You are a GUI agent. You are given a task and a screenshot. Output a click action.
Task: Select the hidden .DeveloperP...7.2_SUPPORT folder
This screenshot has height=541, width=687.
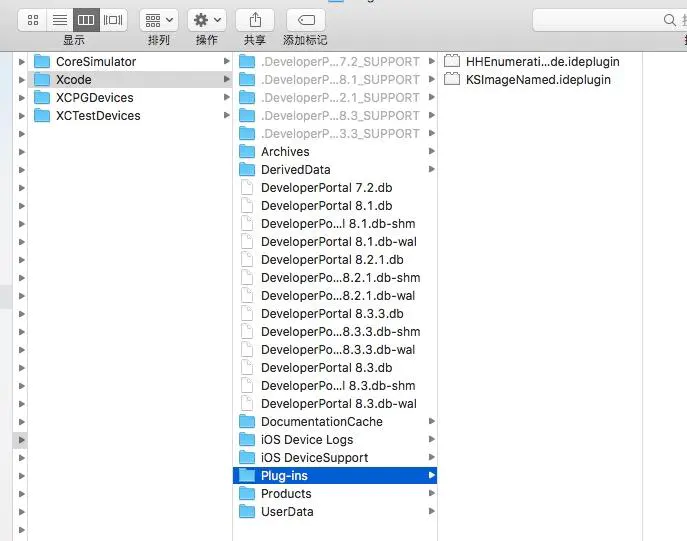tap(335, 62)
